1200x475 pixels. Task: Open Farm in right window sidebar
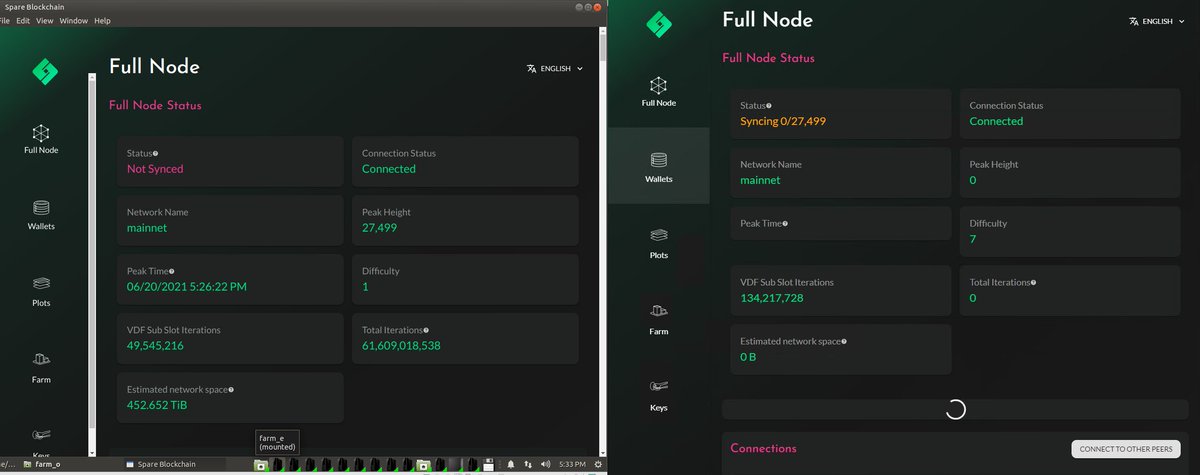(658, 320)
